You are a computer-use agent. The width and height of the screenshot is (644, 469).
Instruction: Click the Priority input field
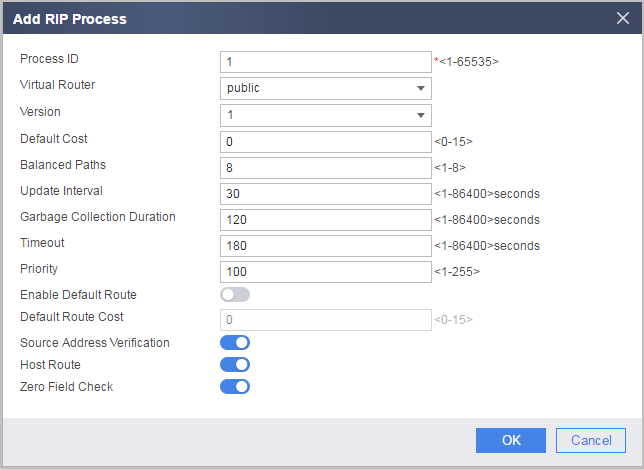click(326, 272)
